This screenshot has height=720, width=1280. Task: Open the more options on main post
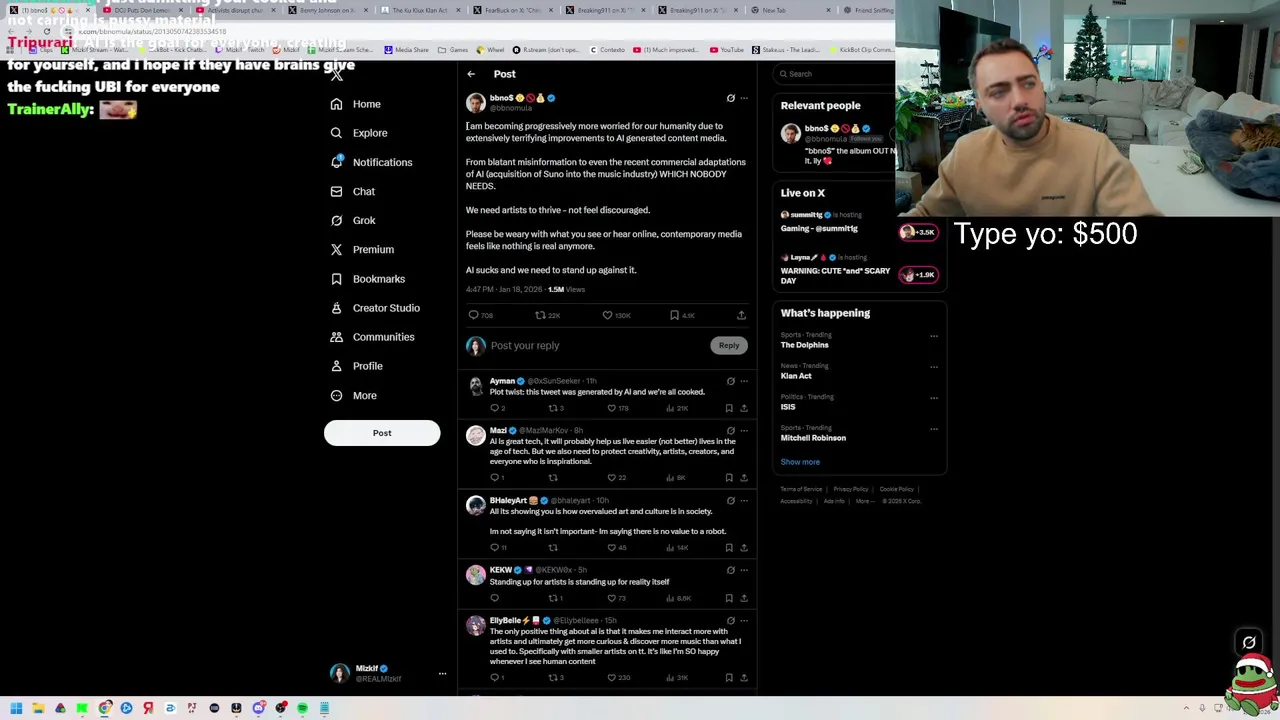744,98
